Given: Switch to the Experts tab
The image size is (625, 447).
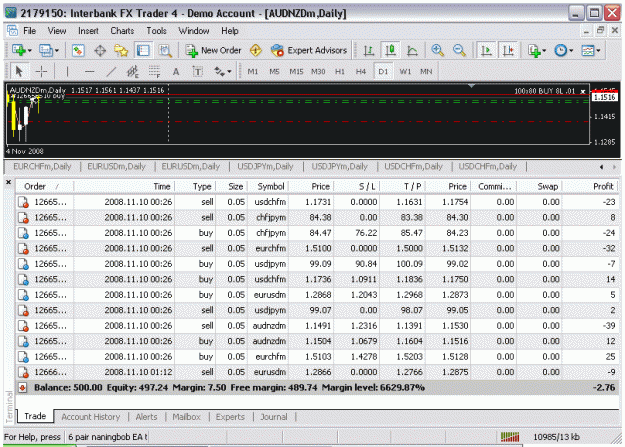Looking at the screenshot, I should coord(230,417).
